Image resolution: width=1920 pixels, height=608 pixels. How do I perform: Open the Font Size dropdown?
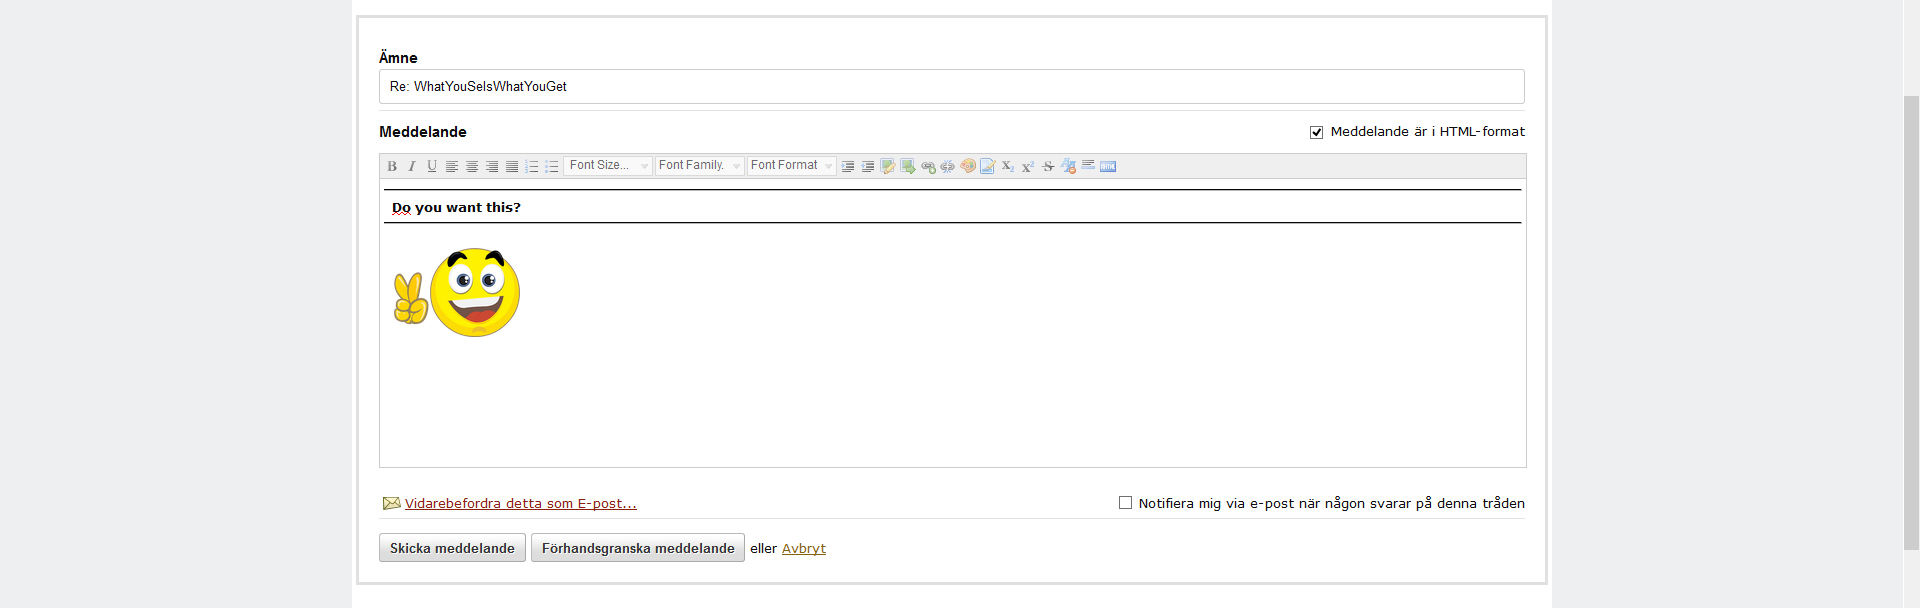click(608, 166)
